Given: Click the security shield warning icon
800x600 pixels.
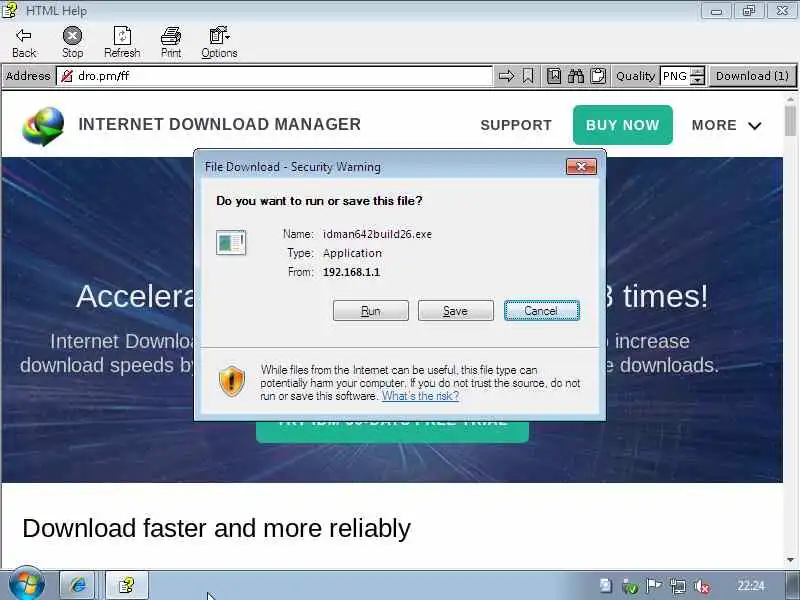Looking at the screenshot, I should pos(232,381).
